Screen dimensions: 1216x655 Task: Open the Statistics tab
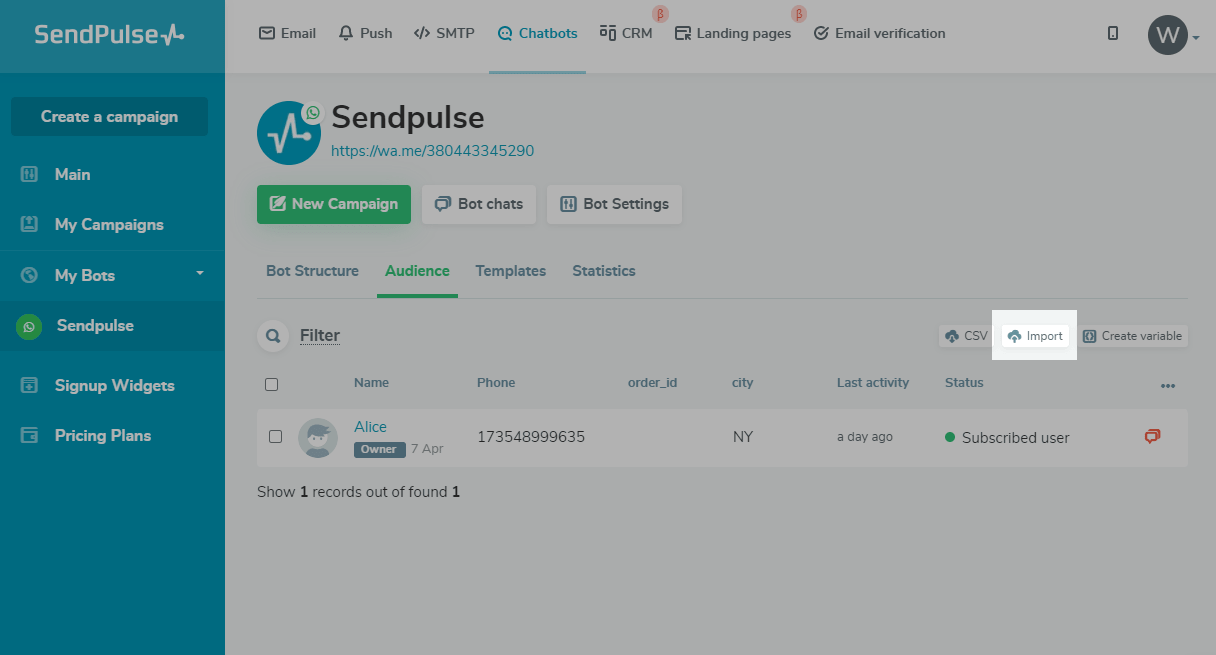tap(604, 271)
